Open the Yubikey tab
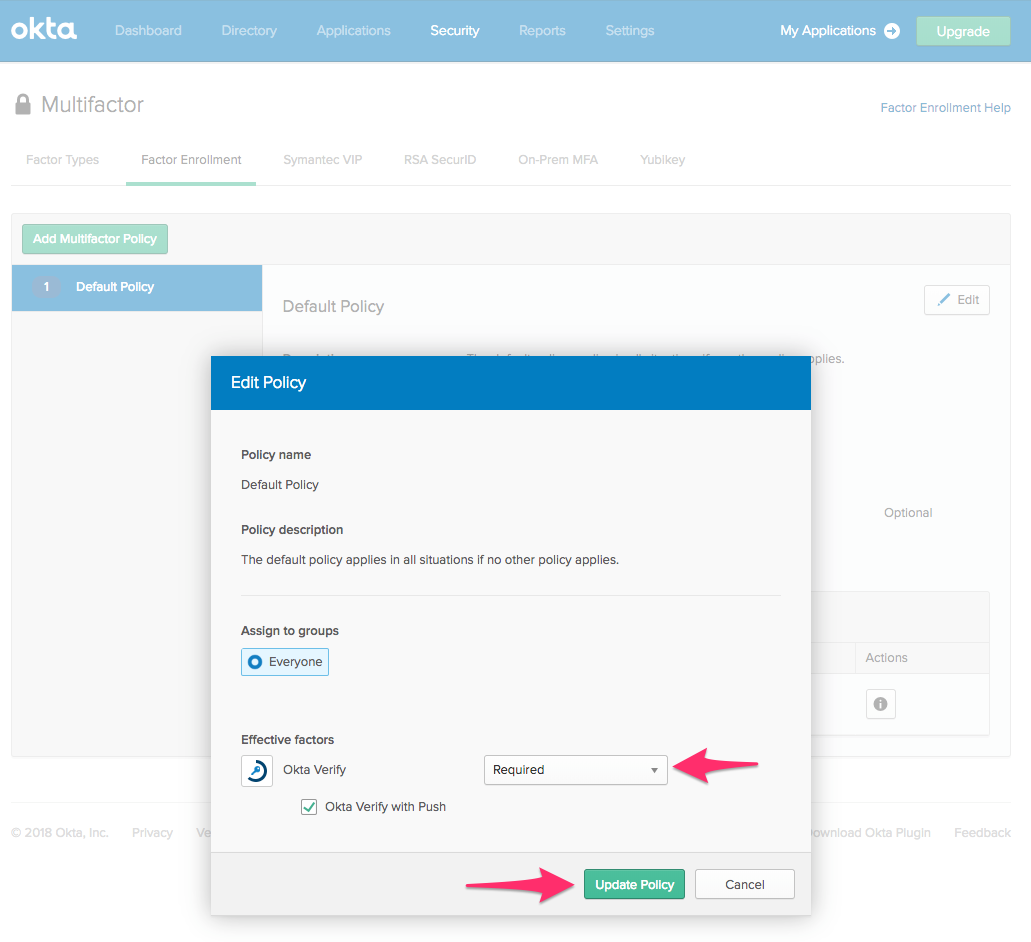1031x942 pixels. pos(662,160)
